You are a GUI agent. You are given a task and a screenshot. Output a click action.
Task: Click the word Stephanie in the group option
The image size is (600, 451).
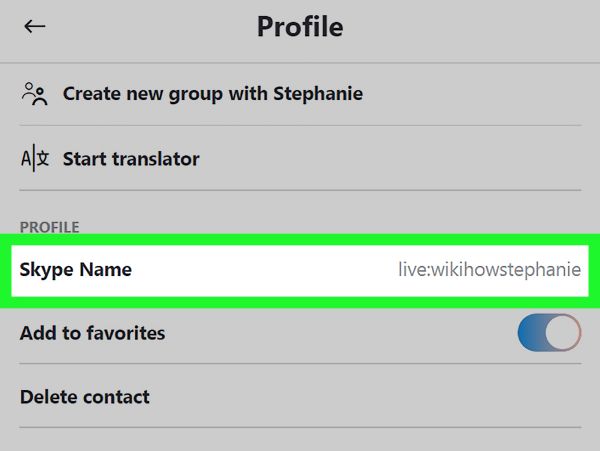click(318, 94)
